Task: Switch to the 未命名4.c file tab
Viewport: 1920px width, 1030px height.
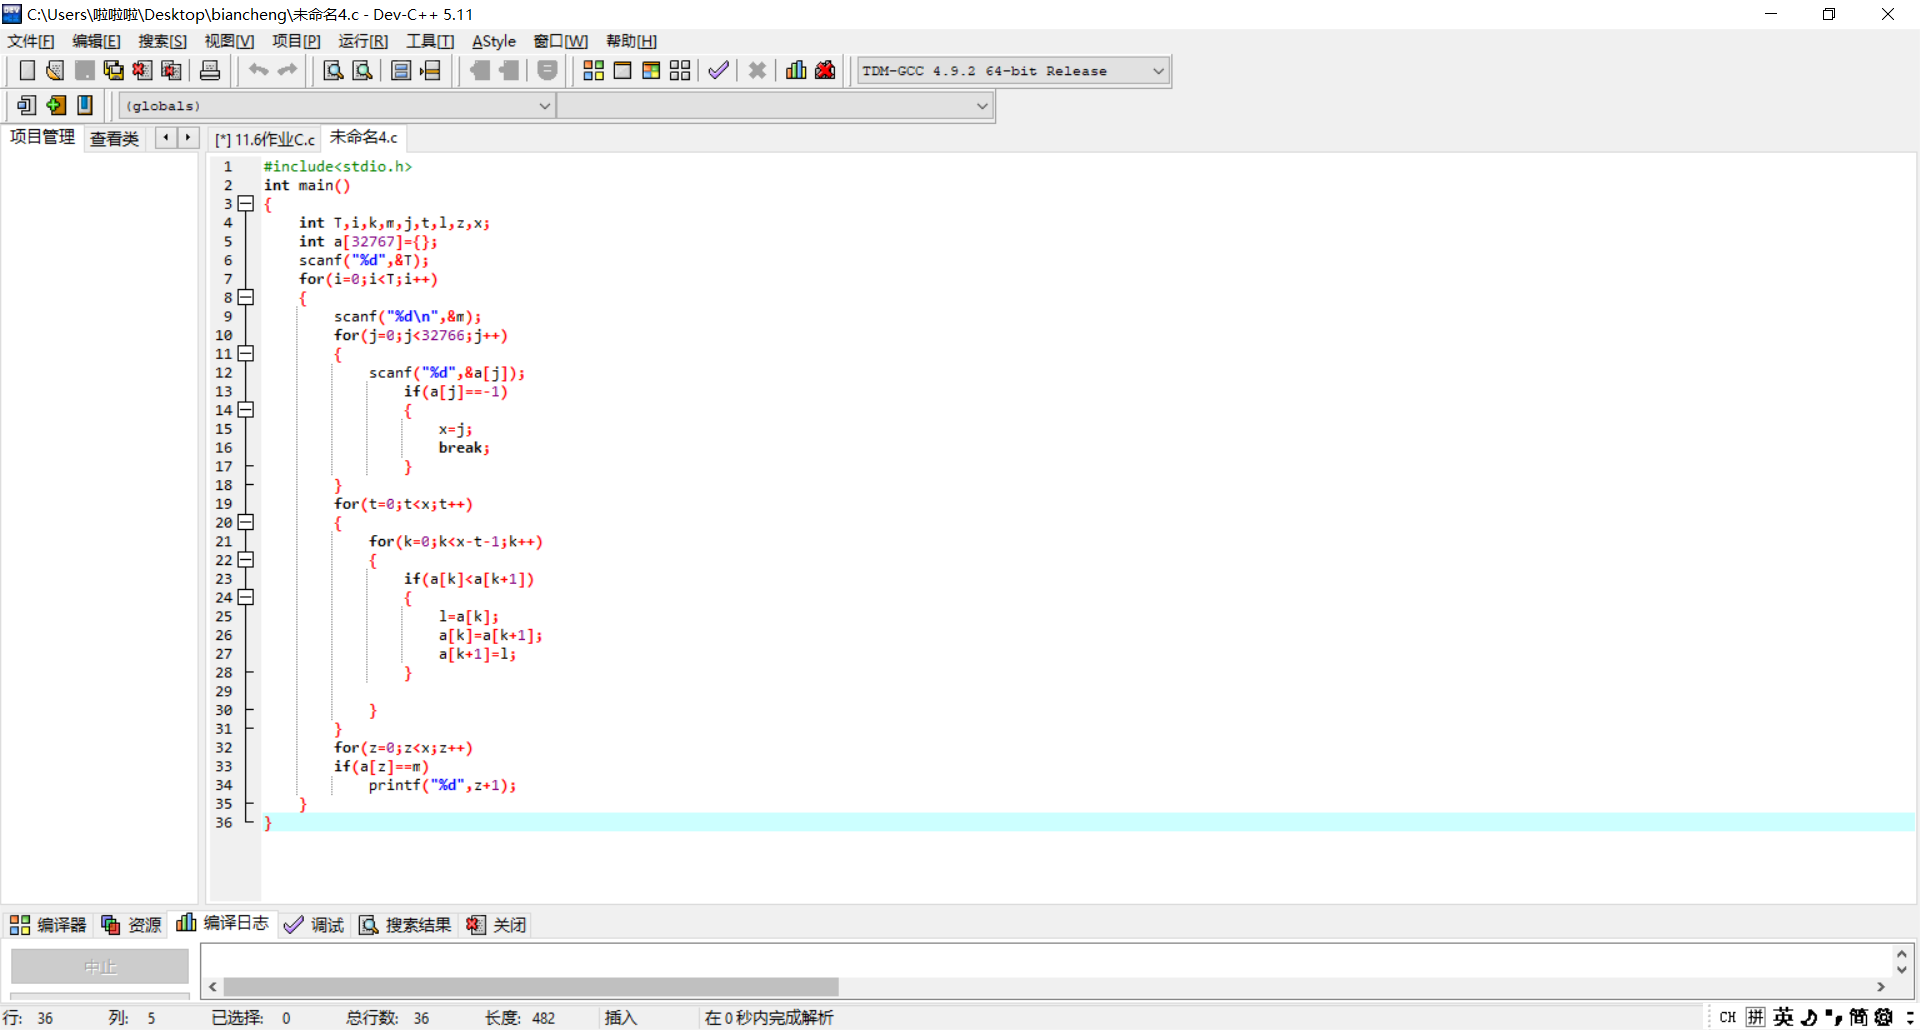Action: tap(364, 137)
